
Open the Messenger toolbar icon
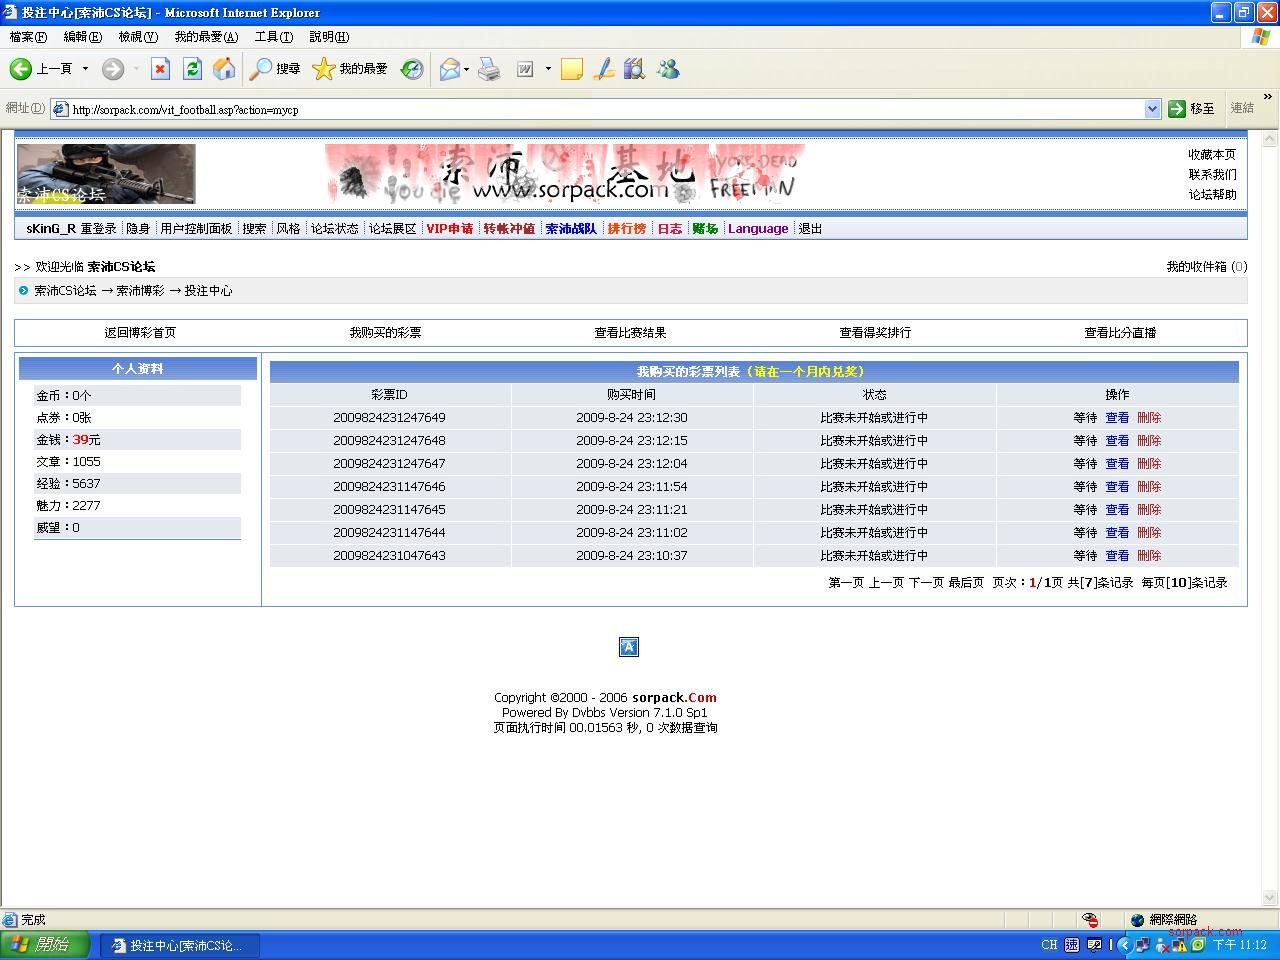668,69
